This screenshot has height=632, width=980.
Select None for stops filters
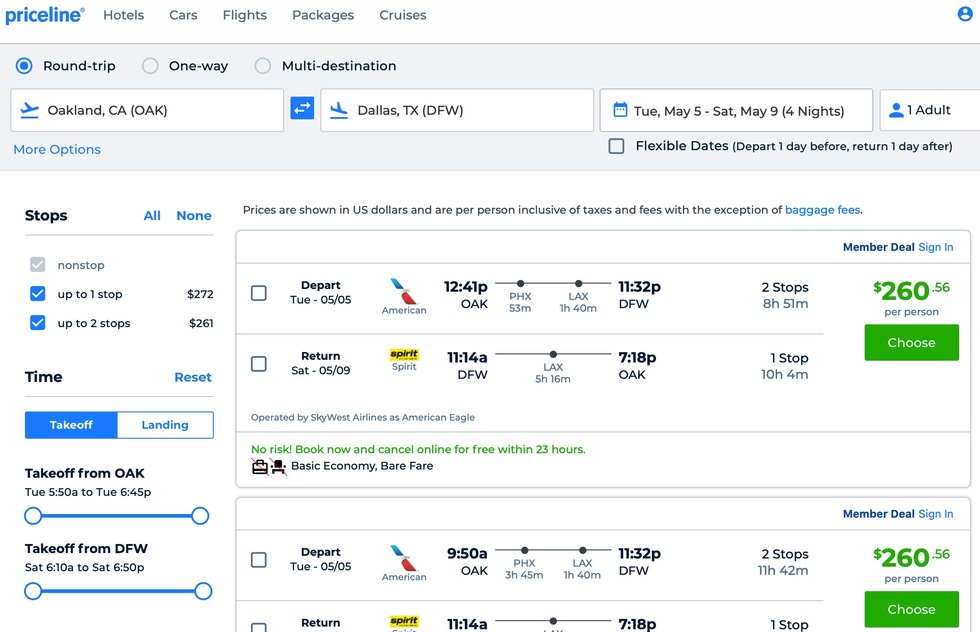(x=194, y=216)
